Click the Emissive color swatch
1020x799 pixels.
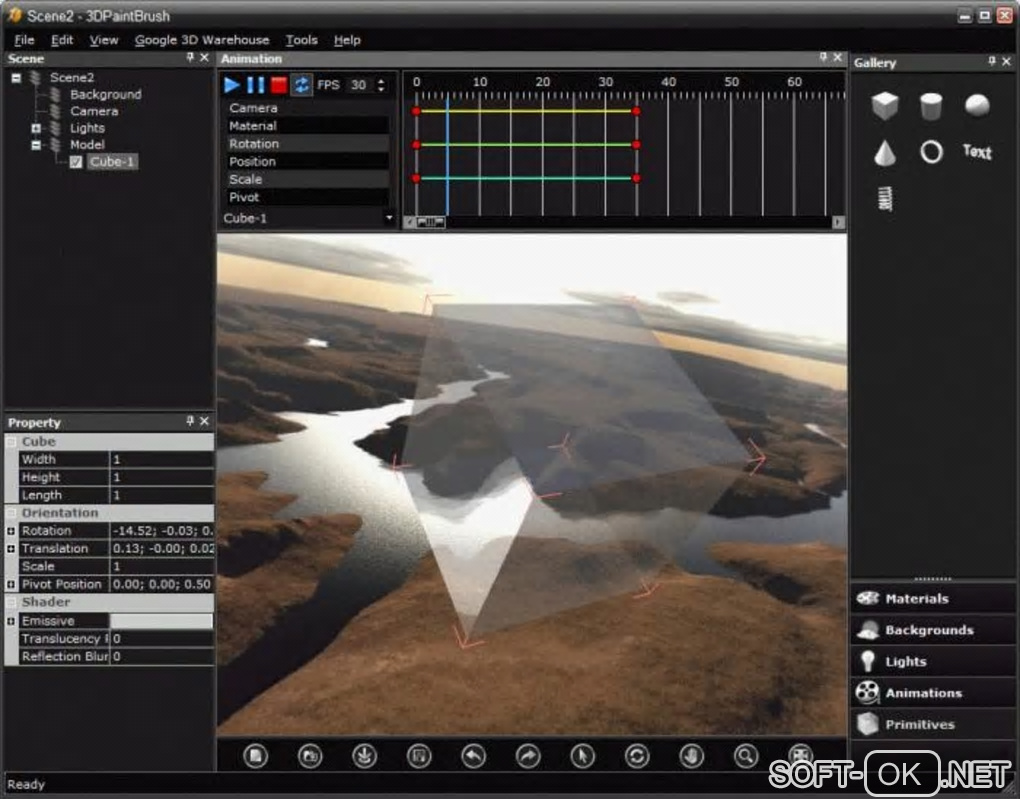coord(161,621)
